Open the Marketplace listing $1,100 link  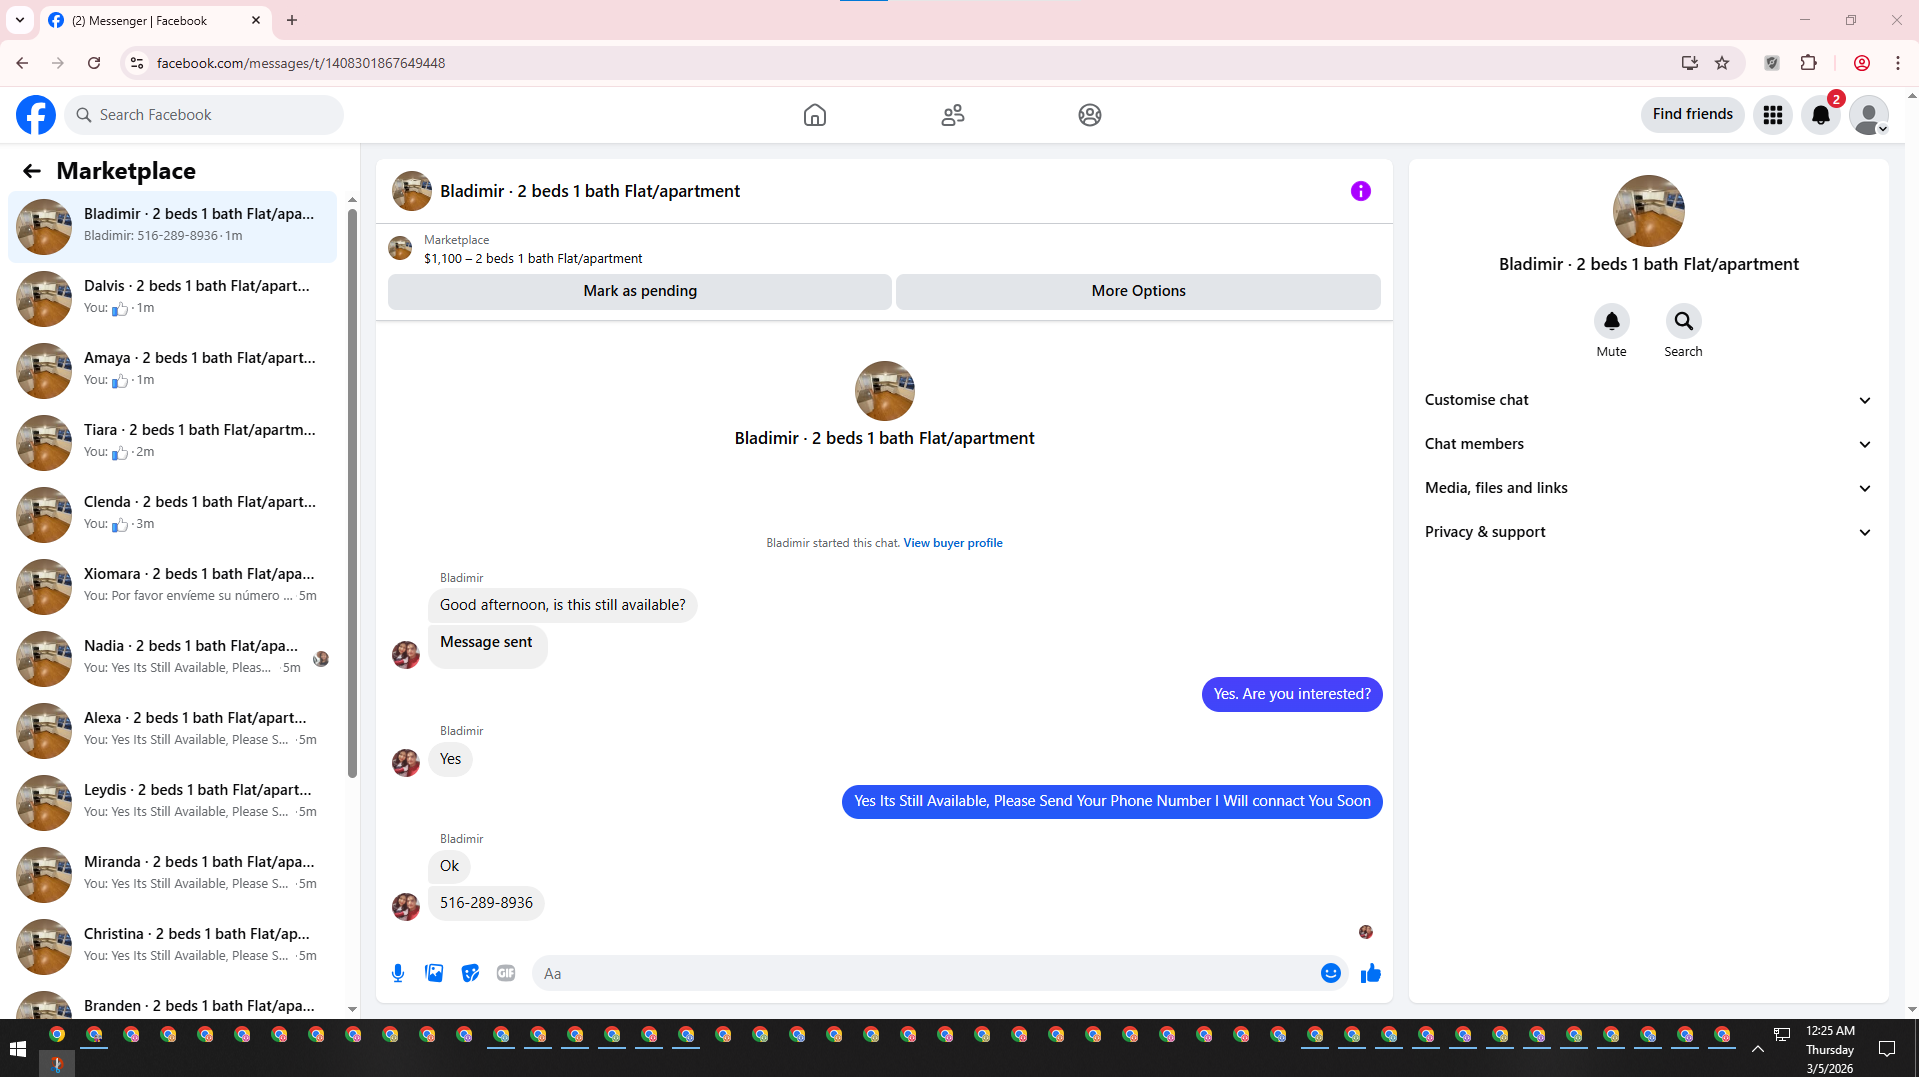[x=533, y=259]
